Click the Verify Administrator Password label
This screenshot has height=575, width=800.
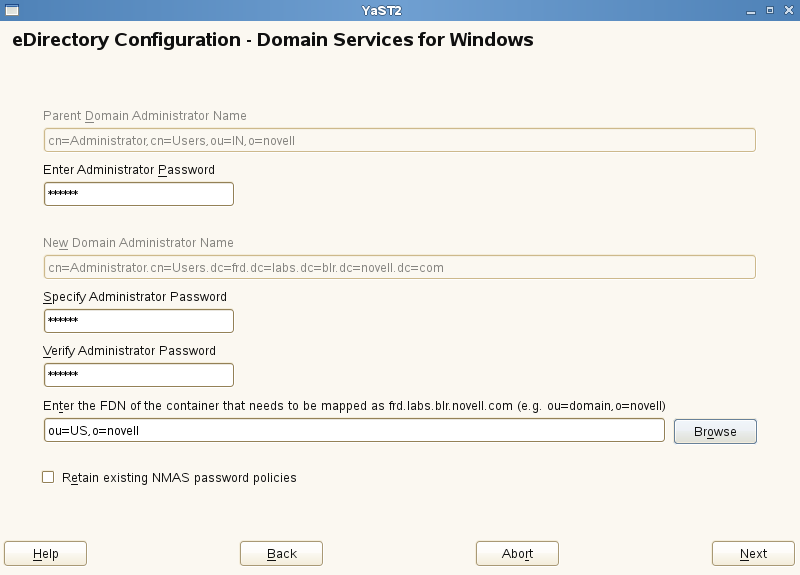point(129,351)
